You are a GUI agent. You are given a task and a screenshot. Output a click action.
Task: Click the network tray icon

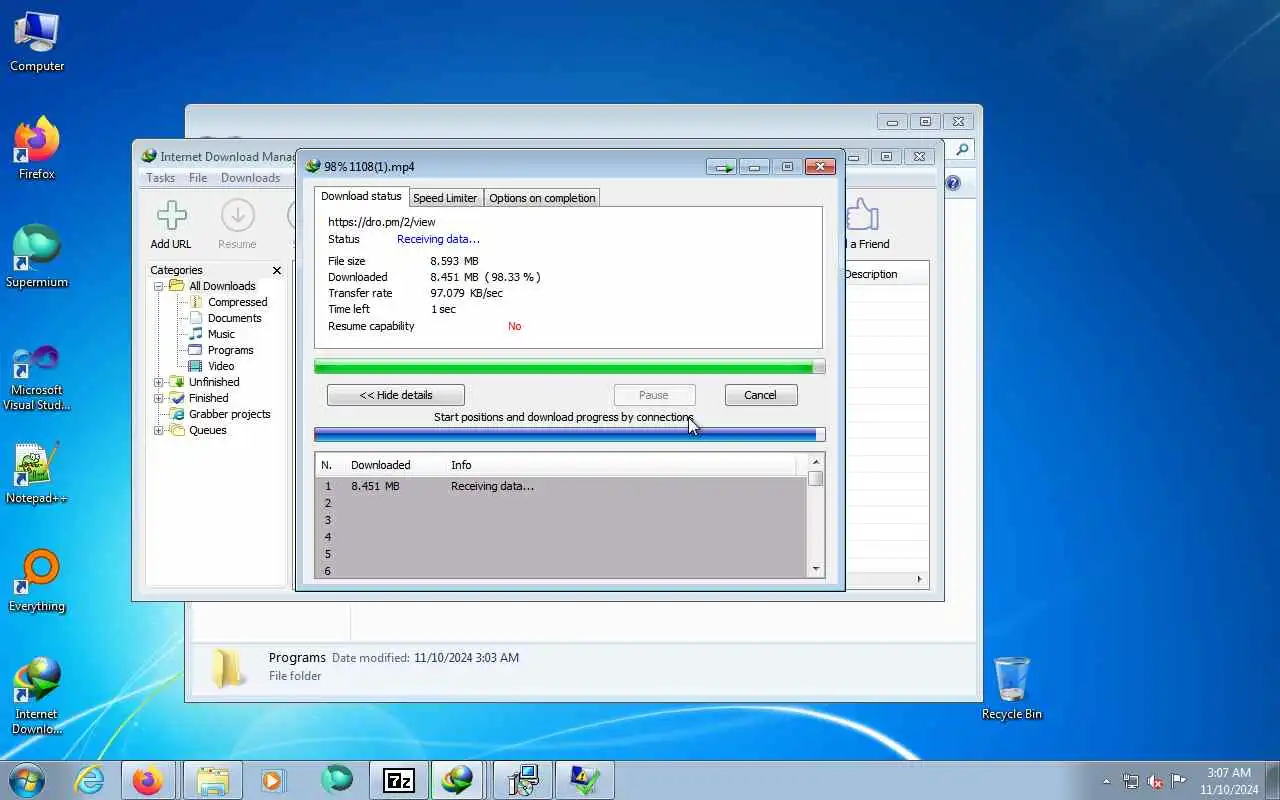tap(1131, 781)
